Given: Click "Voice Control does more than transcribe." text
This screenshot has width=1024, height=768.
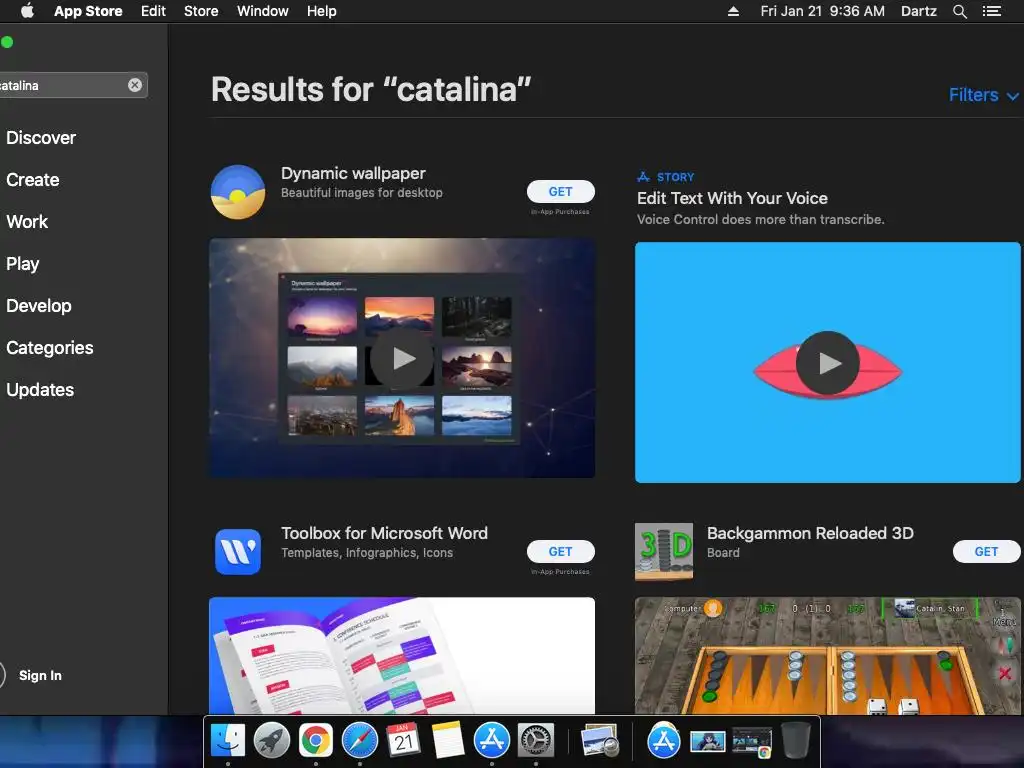Looking at the screenshot, I should point(760,219).
